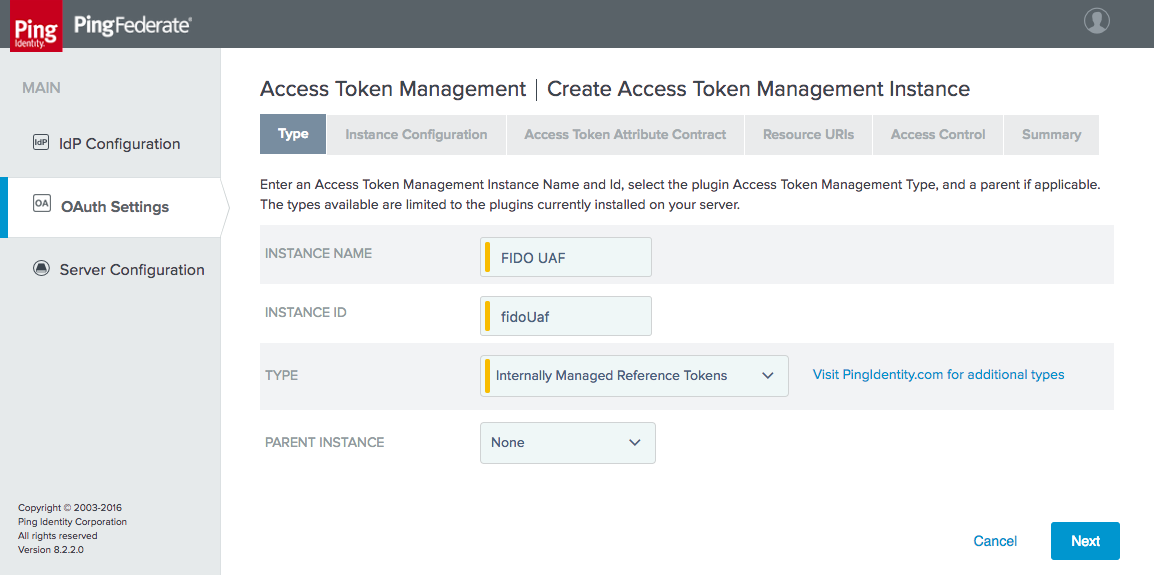Click the INSTANCE ID label
This screenshot has width=1154, height=575.
(305, 312)
